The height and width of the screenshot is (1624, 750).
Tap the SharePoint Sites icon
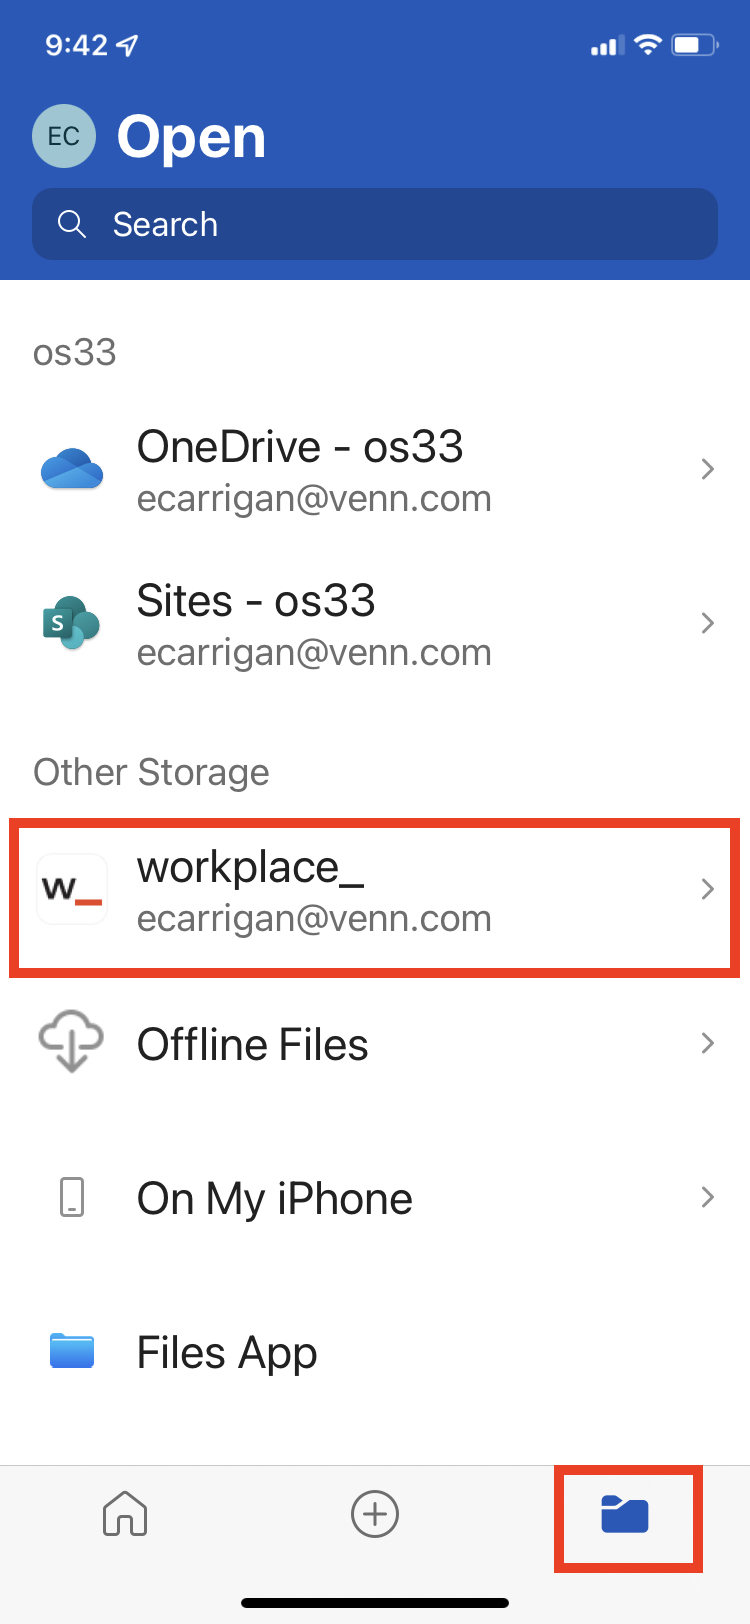coord(71,623)
